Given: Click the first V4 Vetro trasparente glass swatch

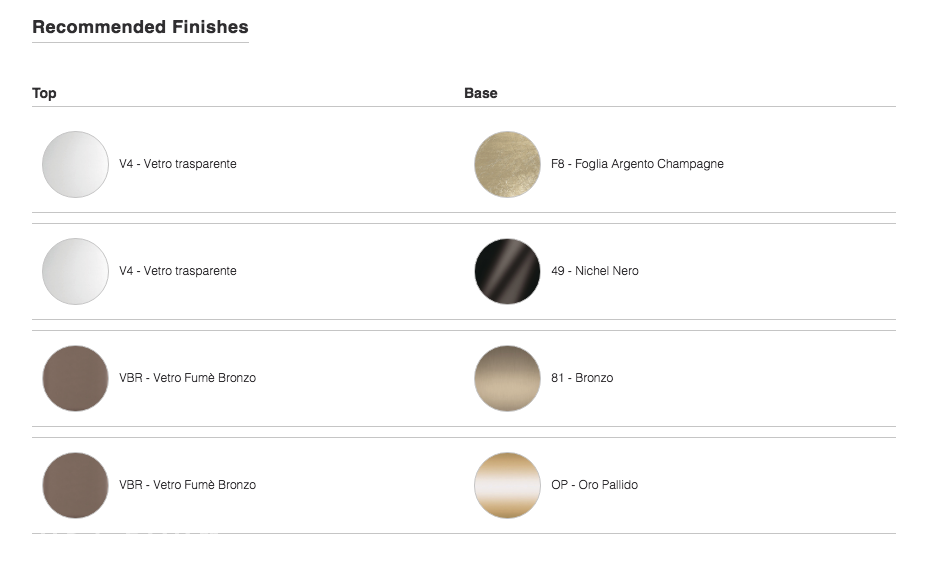Looking at the screenshot, I should (x=76, y=164).
